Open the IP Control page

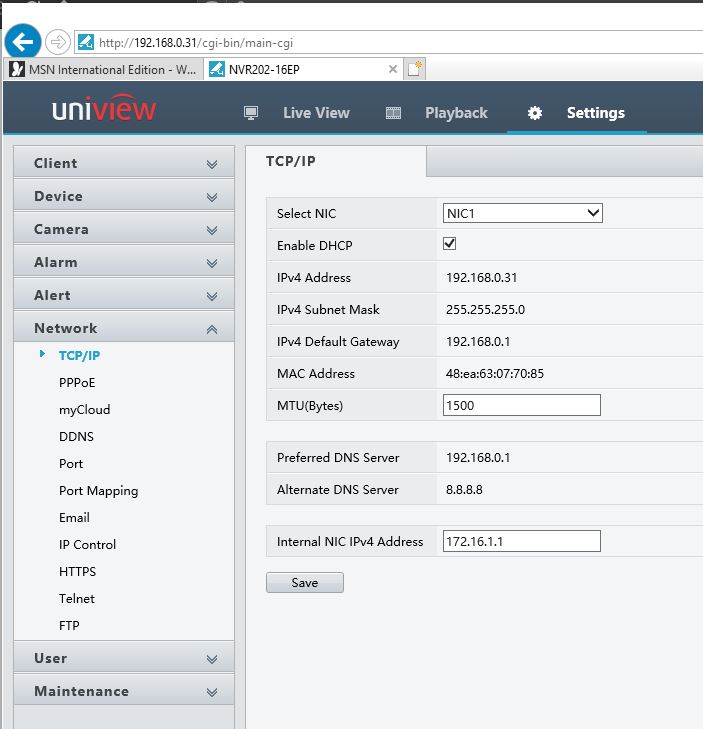click(x=87, y=544)
